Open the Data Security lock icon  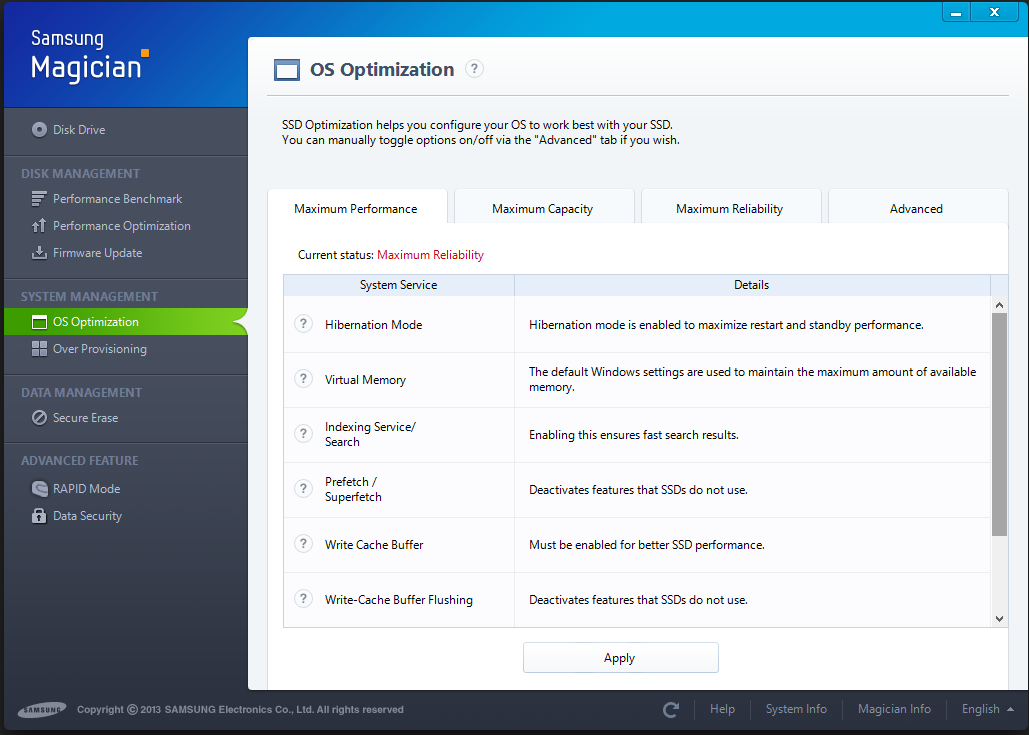click(x=39, y=516)
